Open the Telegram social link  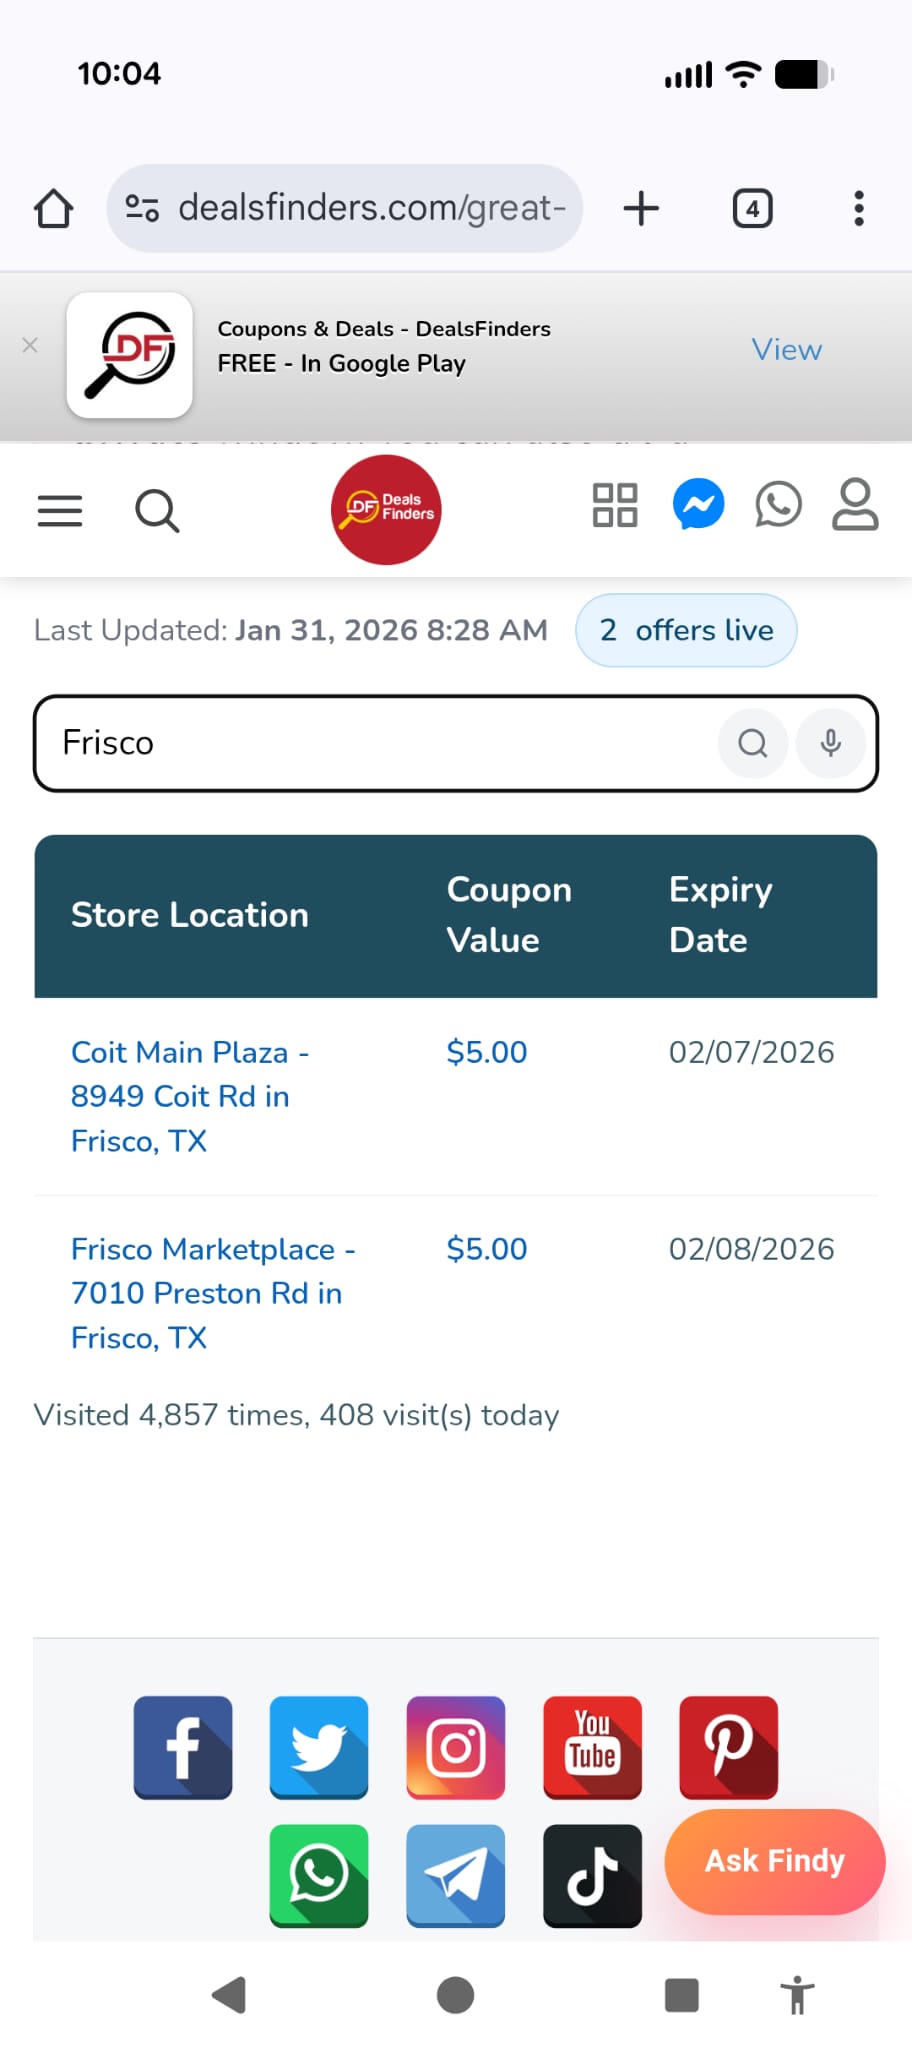click(456, 1875)
